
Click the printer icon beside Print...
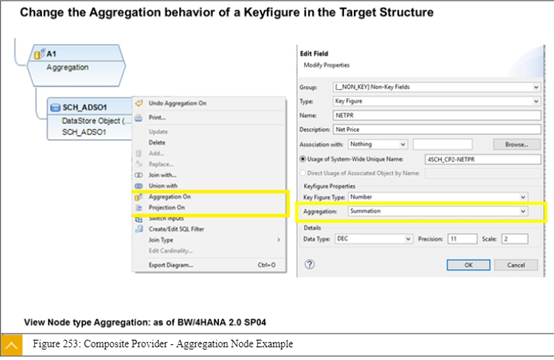click(x=138, y=118)
